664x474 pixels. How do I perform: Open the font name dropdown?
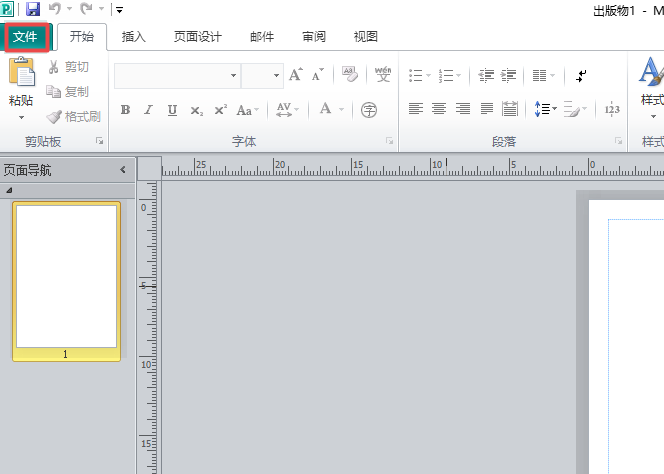[234, 76]
